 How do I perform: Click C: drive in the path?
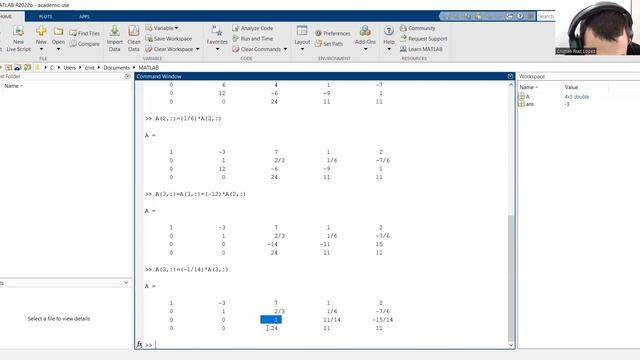(x=52, y=68)
